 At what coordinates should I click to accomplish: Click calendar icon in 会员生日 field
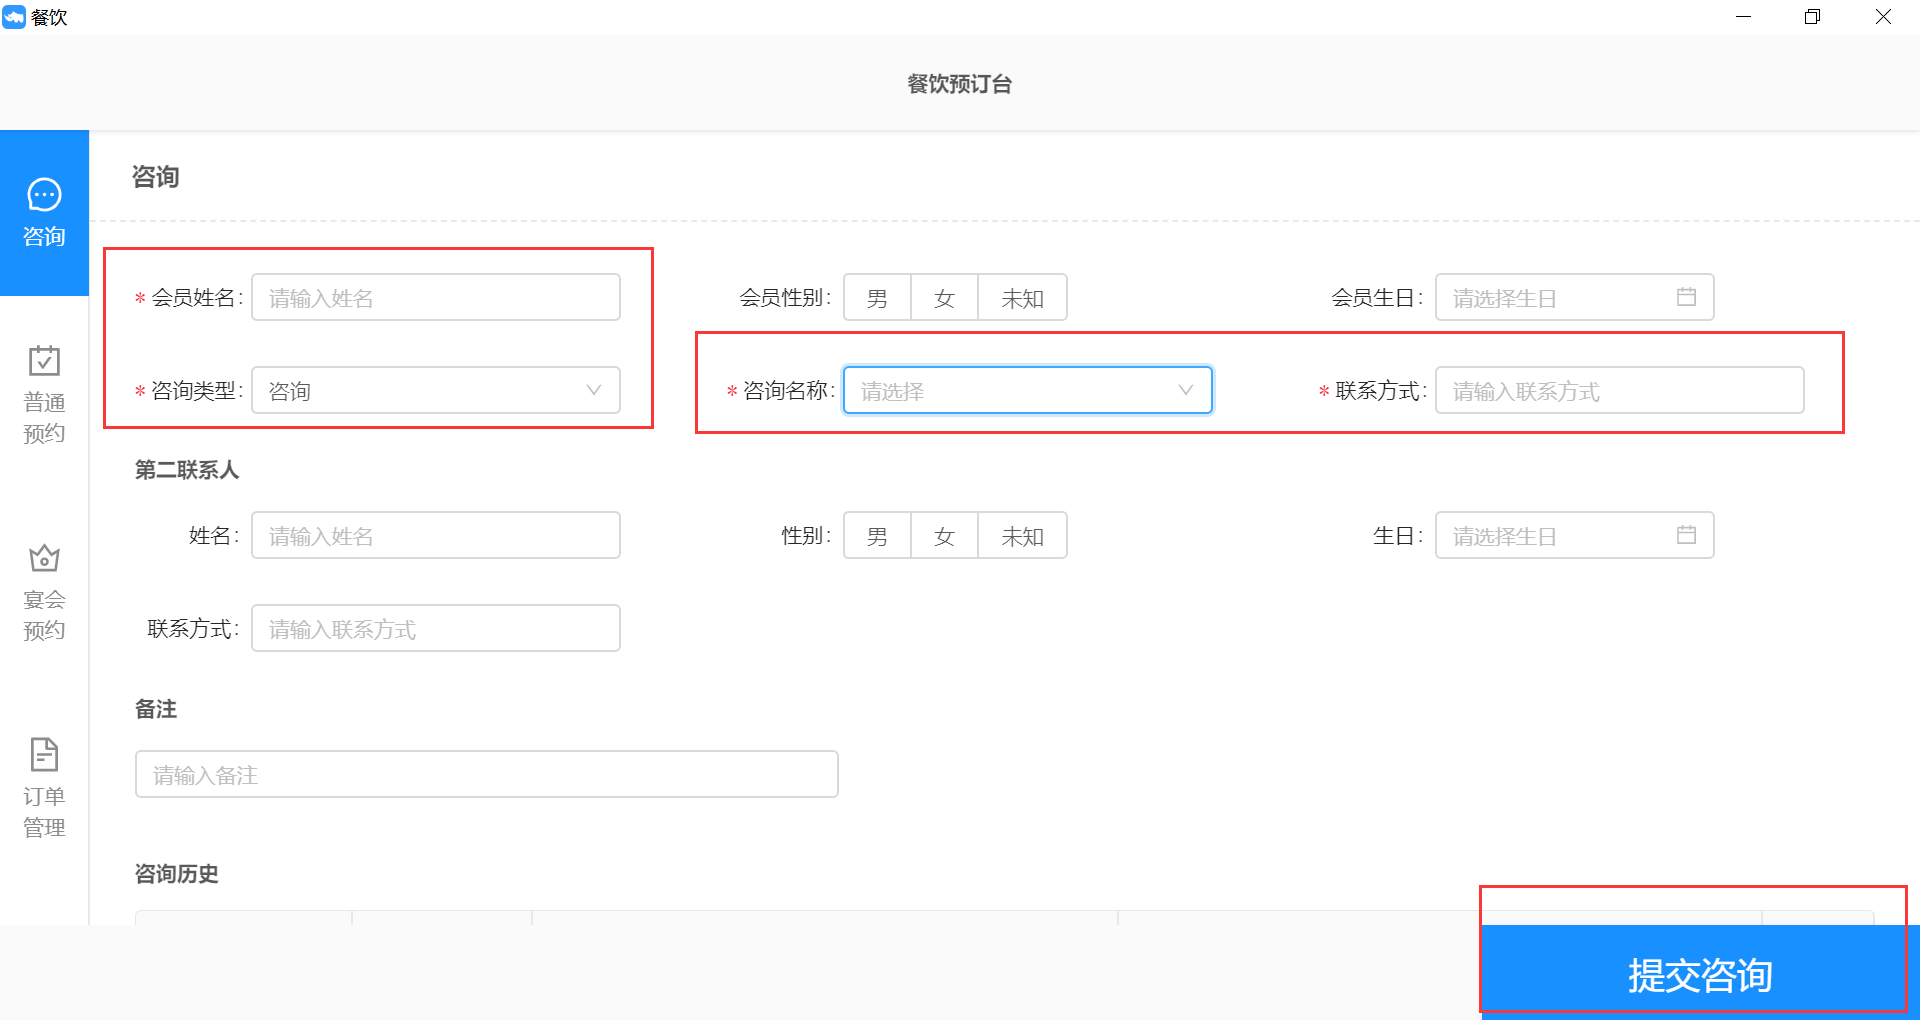pyautogui.click(x=1686, y=297)
